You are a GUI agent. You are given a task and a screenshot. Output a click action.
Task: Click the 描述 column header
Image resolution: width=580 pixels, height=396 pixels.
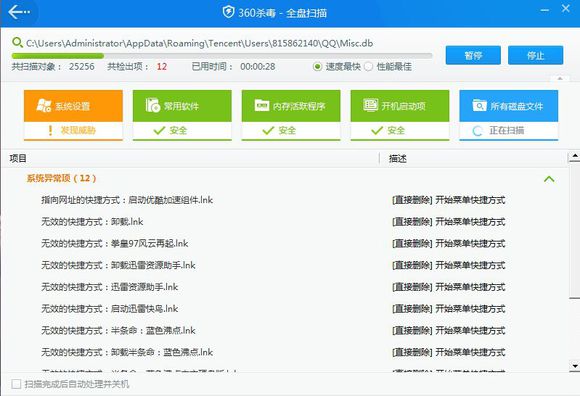(x=398, y=159)
